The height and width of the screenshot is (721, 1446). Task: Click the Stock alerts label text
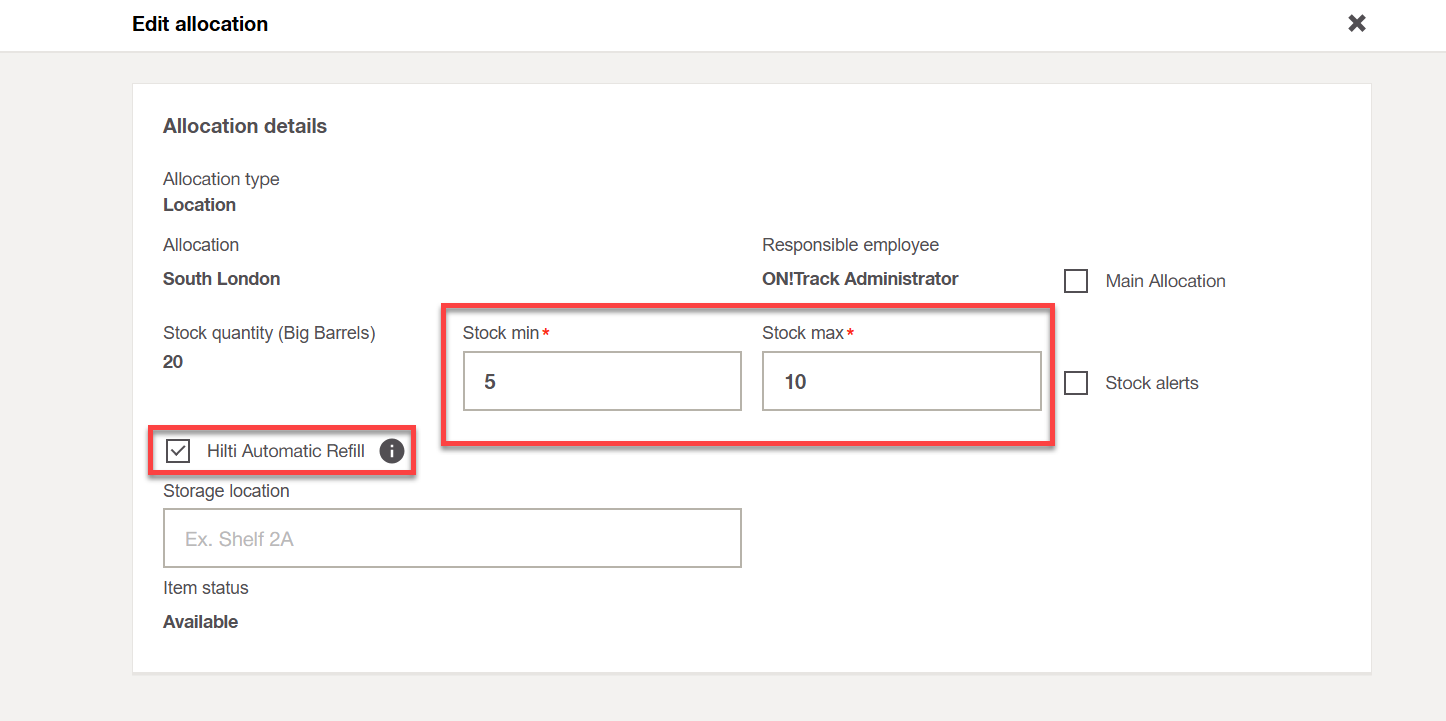point(1152,383)
